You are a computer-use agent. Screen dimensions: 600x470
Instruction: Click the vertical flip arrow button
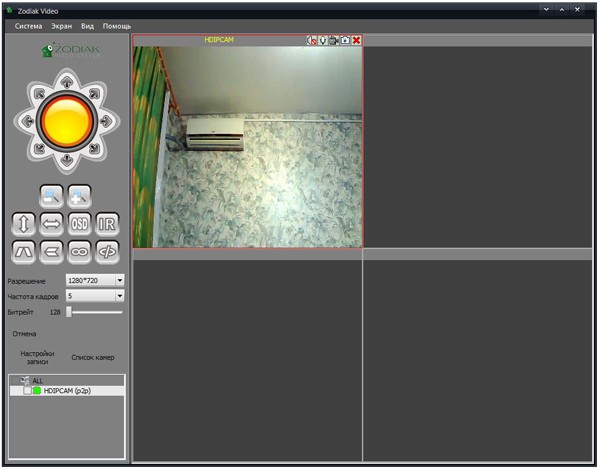pos(23,223)
